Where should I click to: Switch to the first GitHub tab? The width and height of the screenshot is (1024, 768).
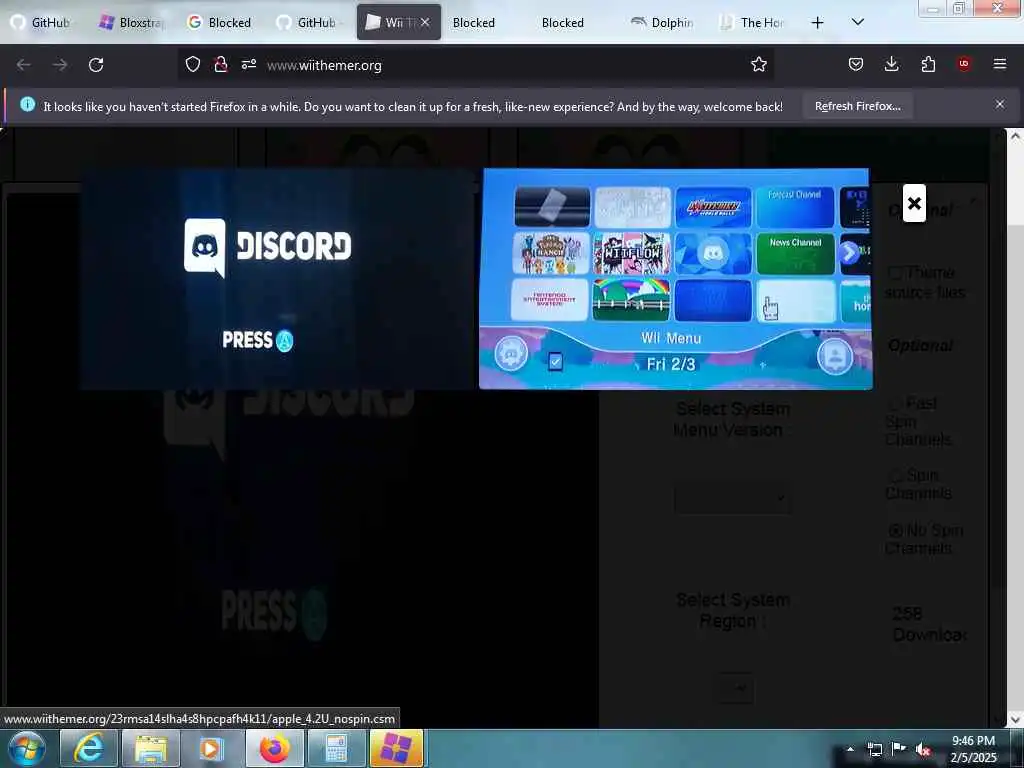point(44,22)
